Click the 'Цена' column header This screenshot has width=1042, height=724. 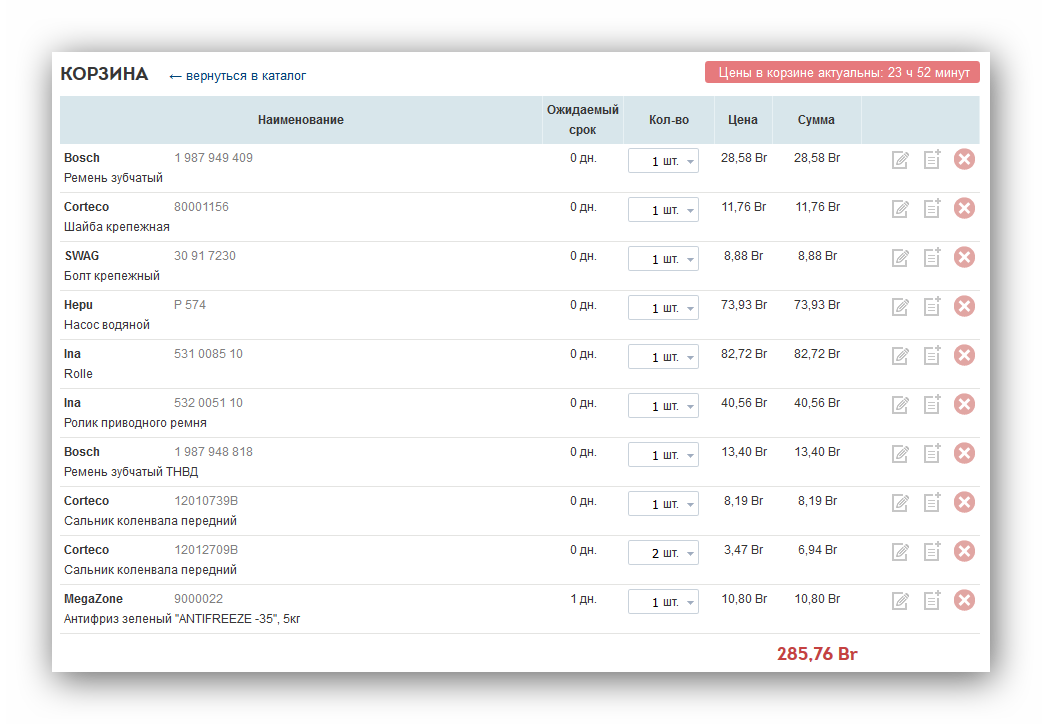[742, 120]
